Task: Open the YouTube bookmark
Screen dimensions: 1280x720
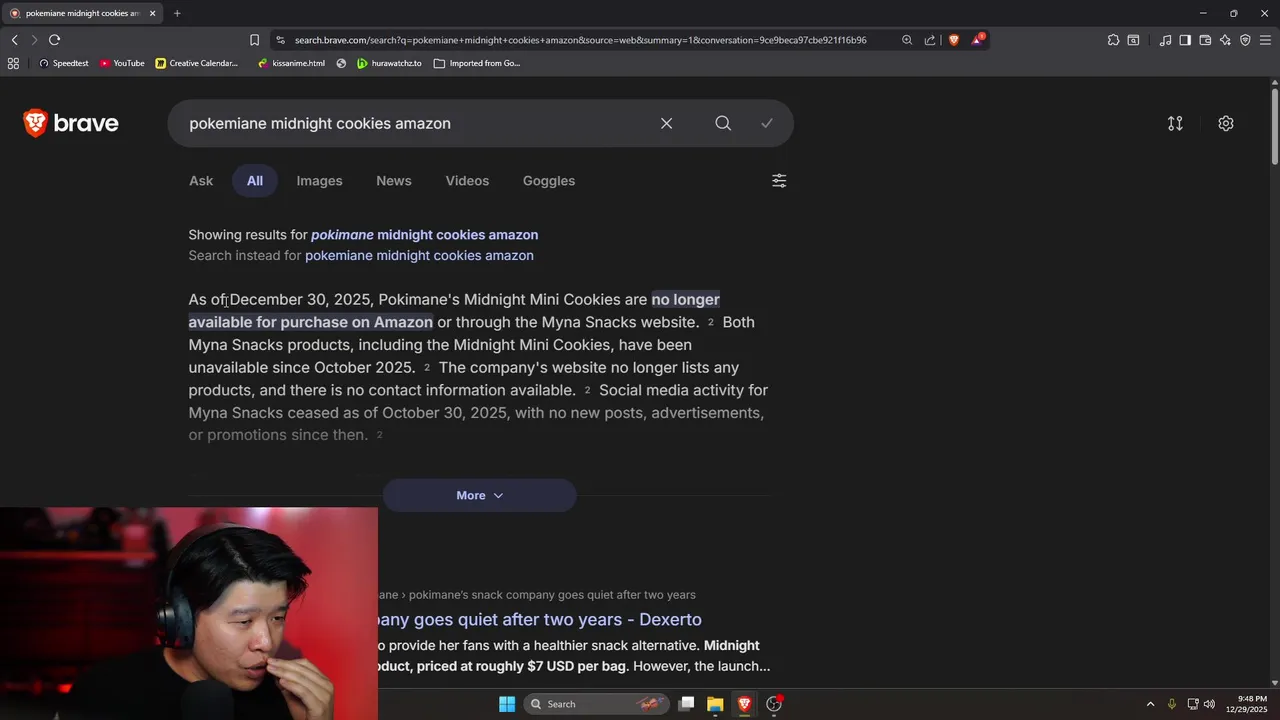Action: 122,63
